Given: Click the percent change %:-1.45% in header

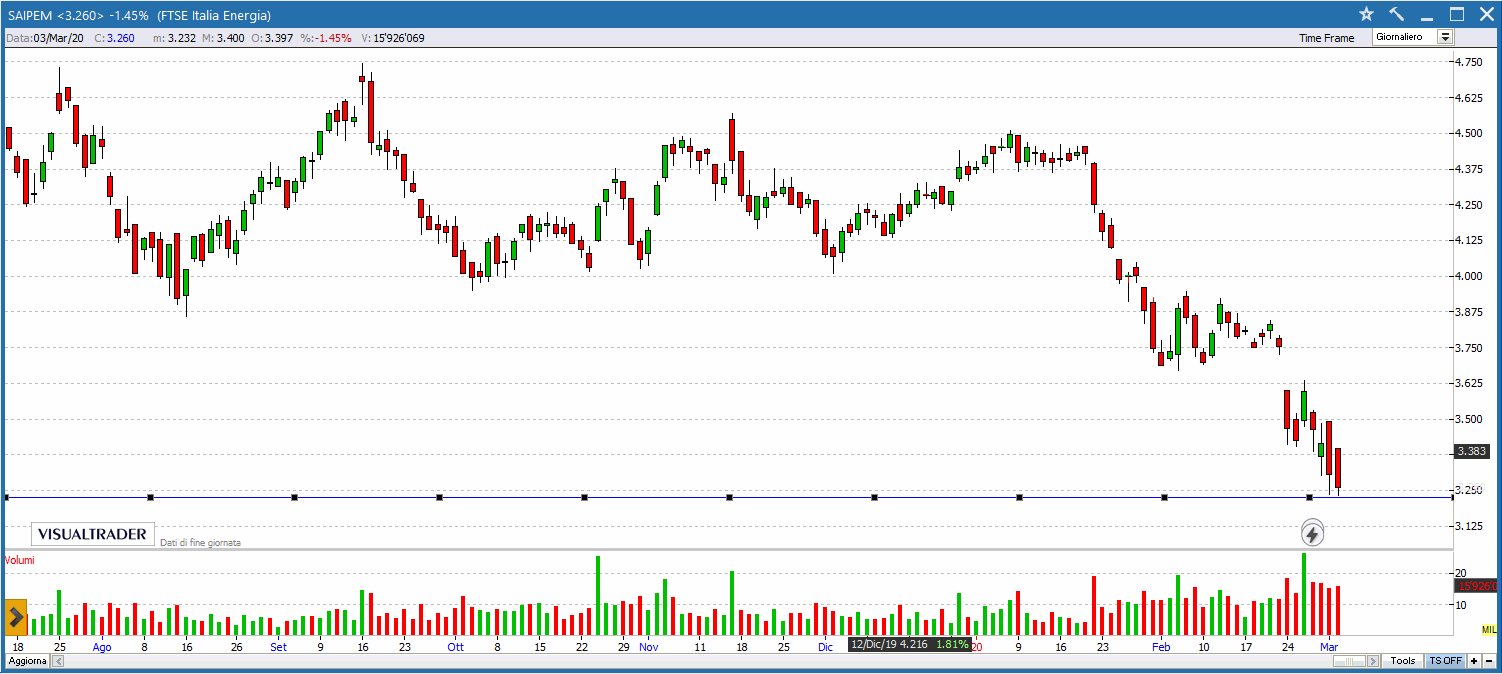Looking at the screenshot, I should [x=325, y=38].
